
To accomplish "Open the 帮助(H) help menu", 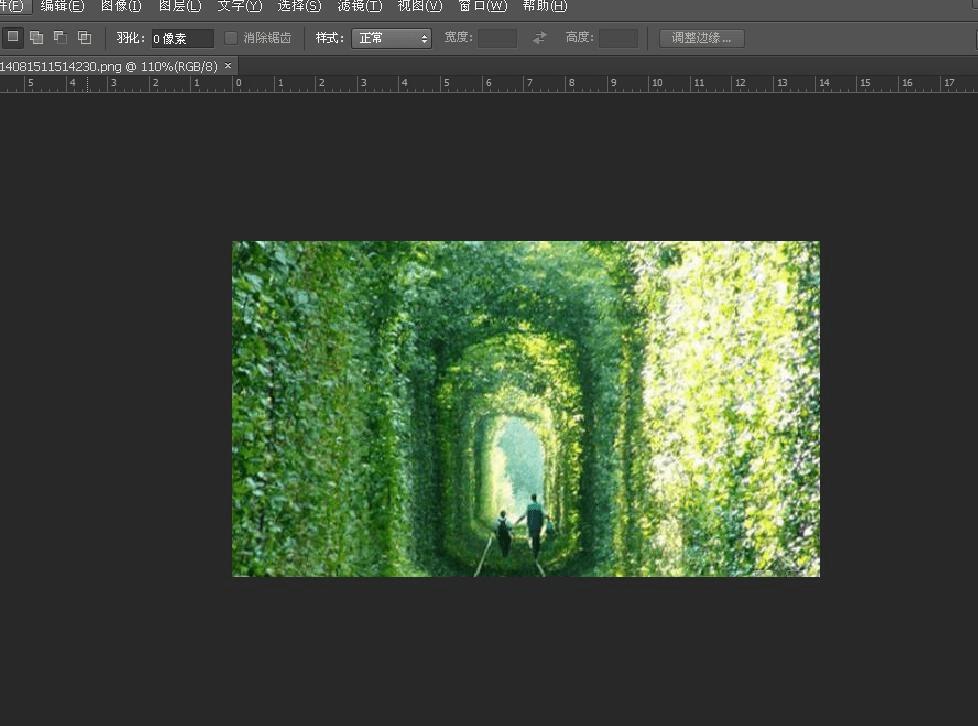I will click(x=544, y=6).
